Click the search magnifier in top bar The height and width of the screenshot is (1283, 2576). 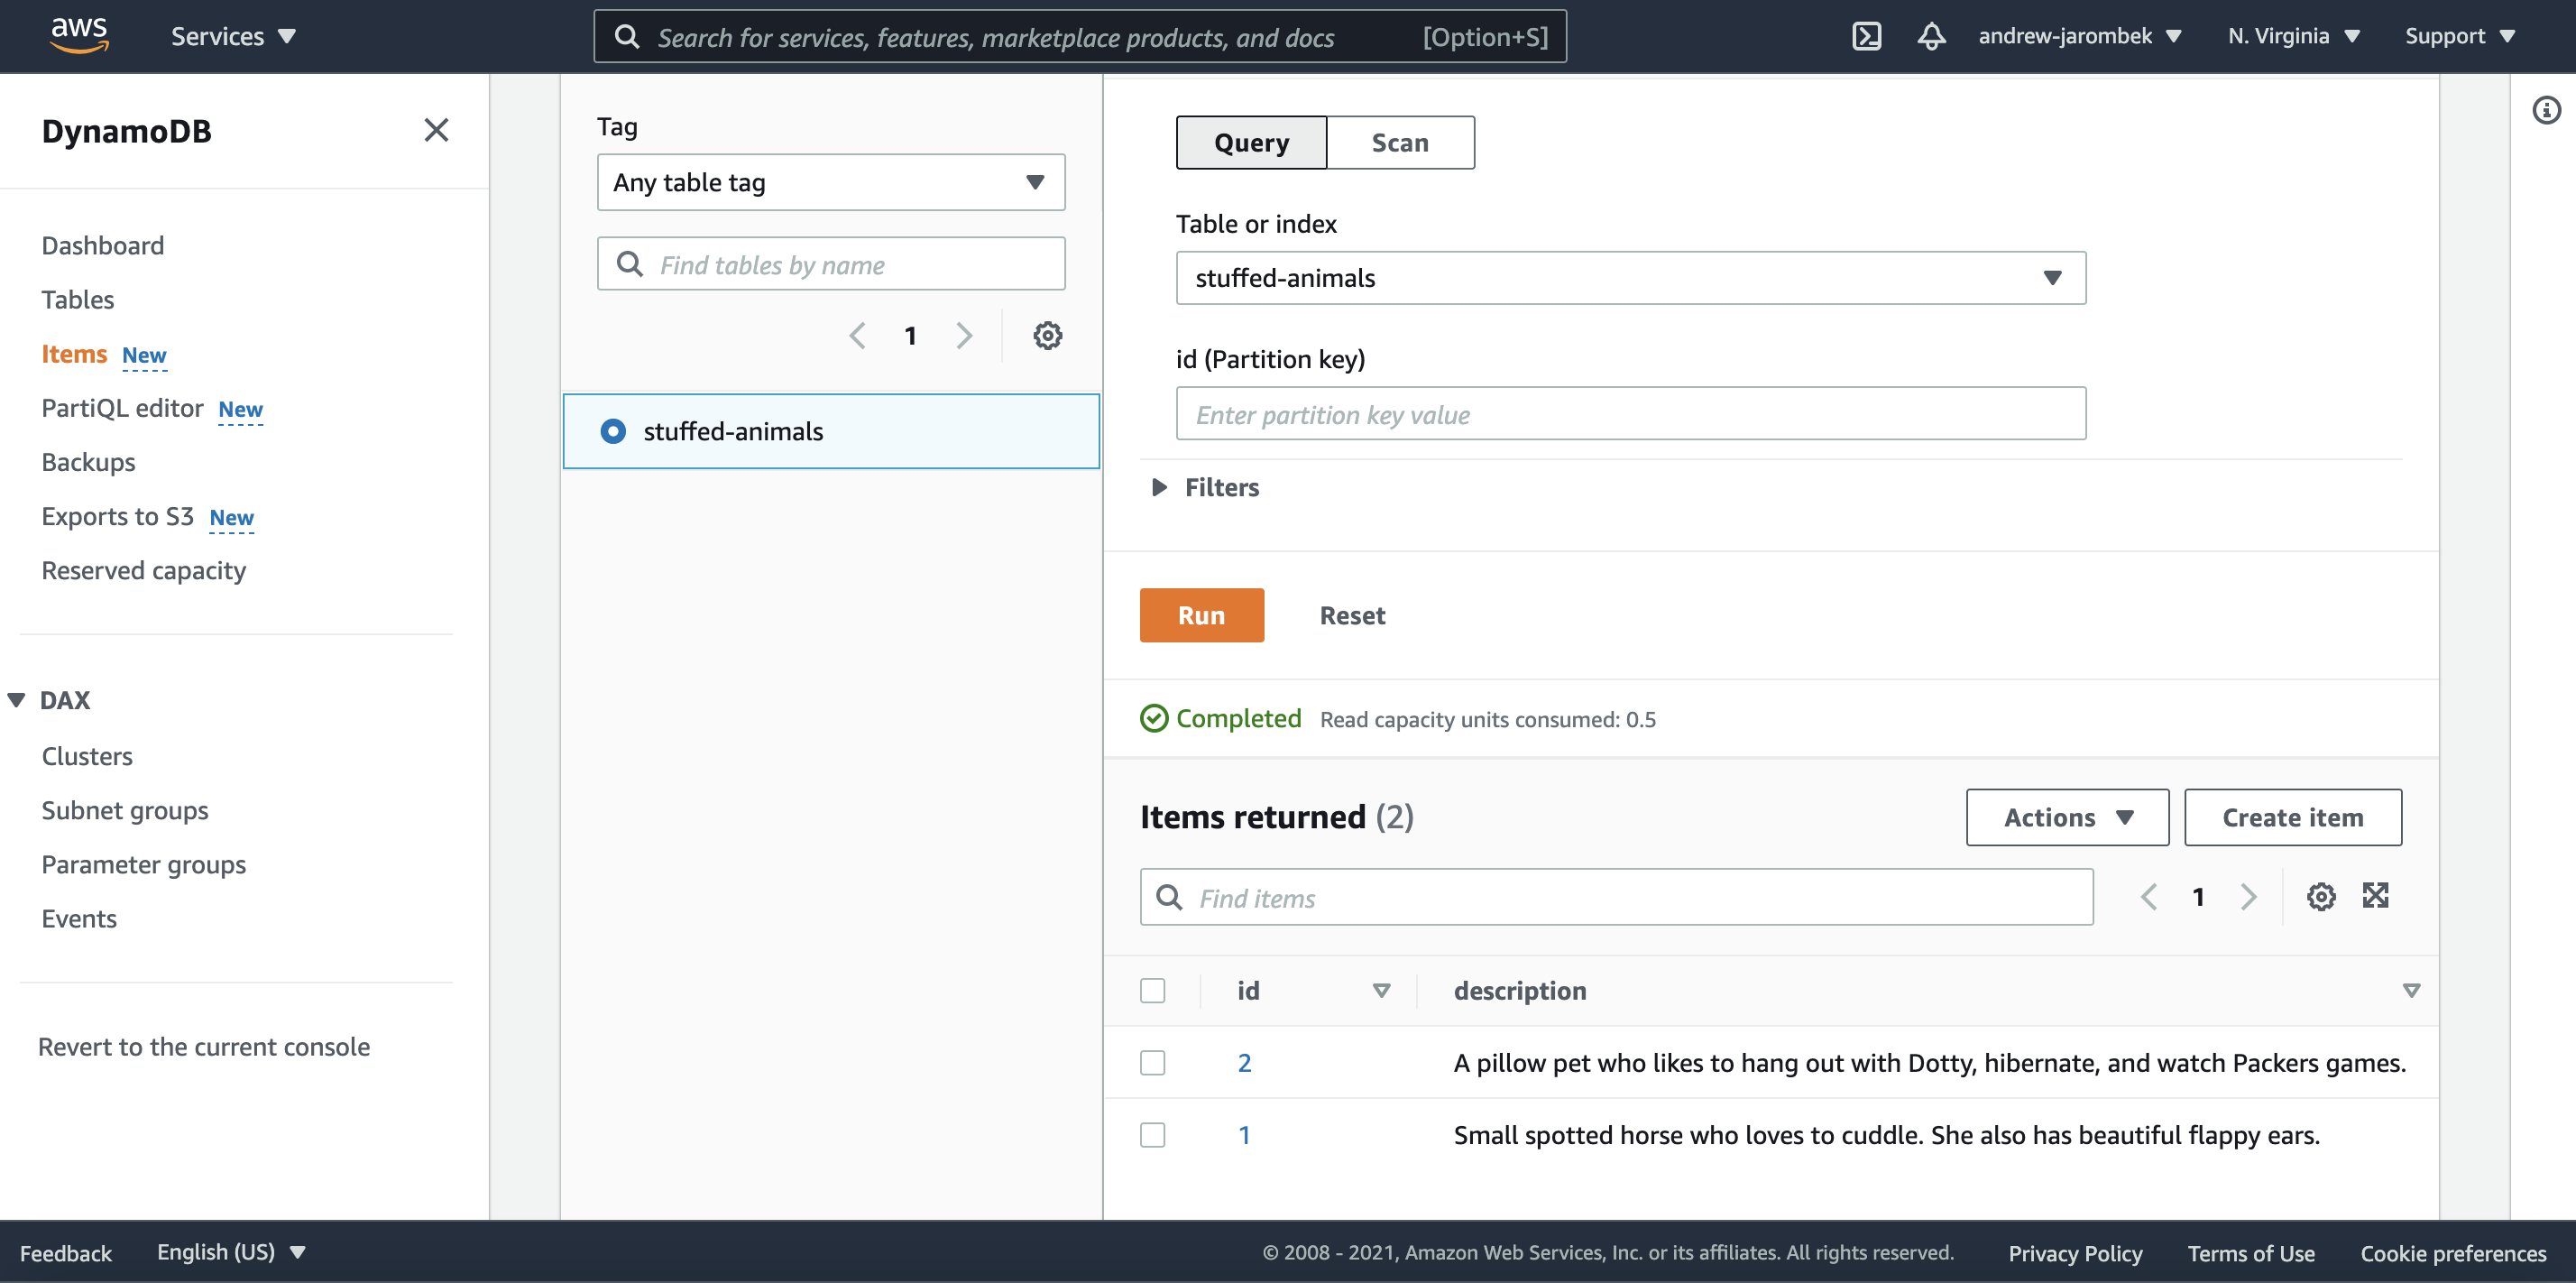tap(627, 37)
